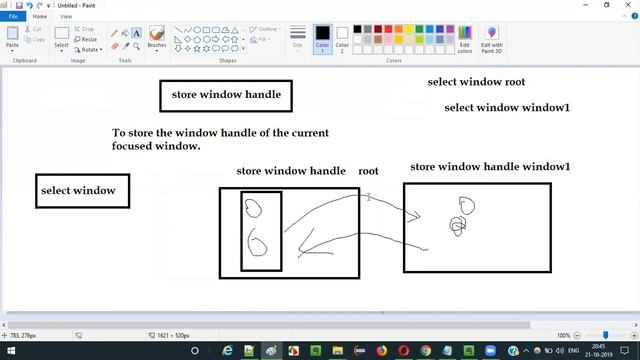Open the shape Outline dropdown
640x360 pixels.
click(x=266, y=29)
